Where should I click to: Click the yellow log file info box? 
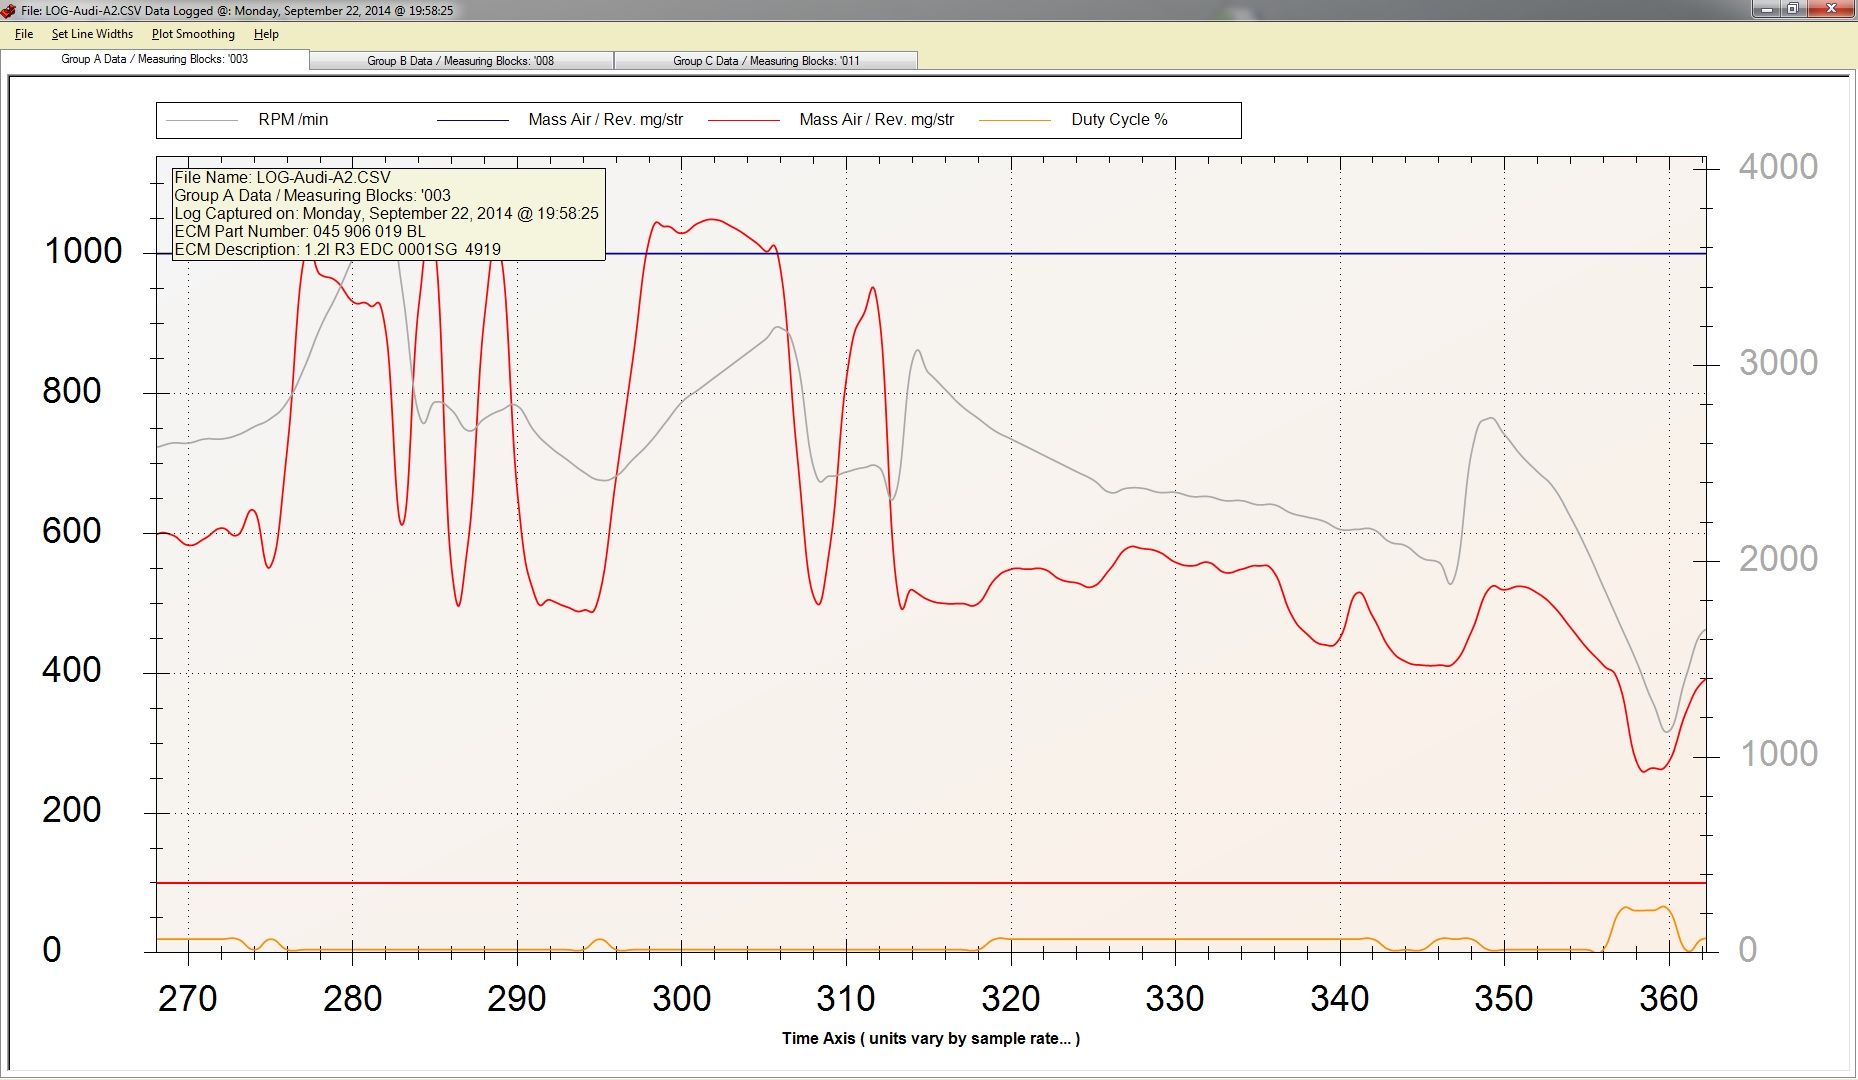(x=388, y=214)
